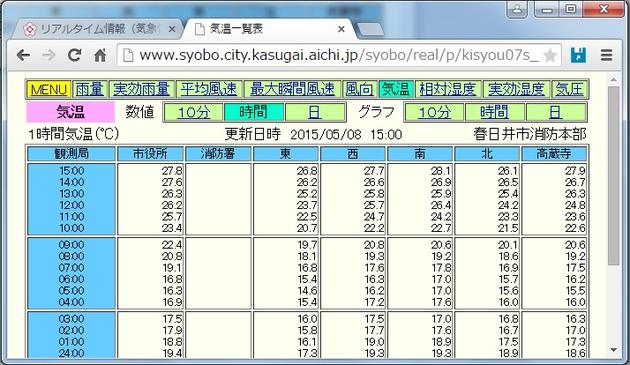Click the blue floppy disk extension icon
The height and width of the screenshot is (365, 630).
(x=579, y=55)
